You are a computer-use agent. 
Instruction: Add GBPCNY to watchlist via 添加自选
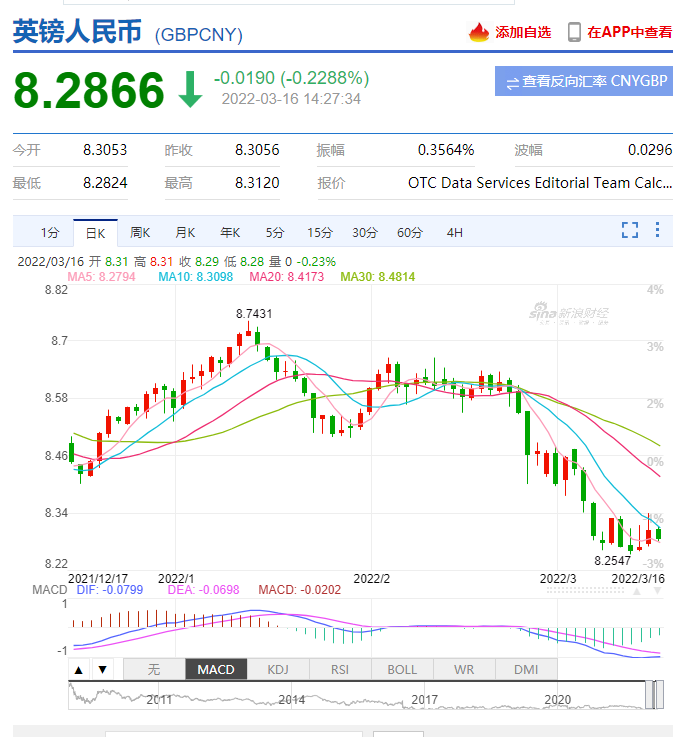tap(523, 32)
